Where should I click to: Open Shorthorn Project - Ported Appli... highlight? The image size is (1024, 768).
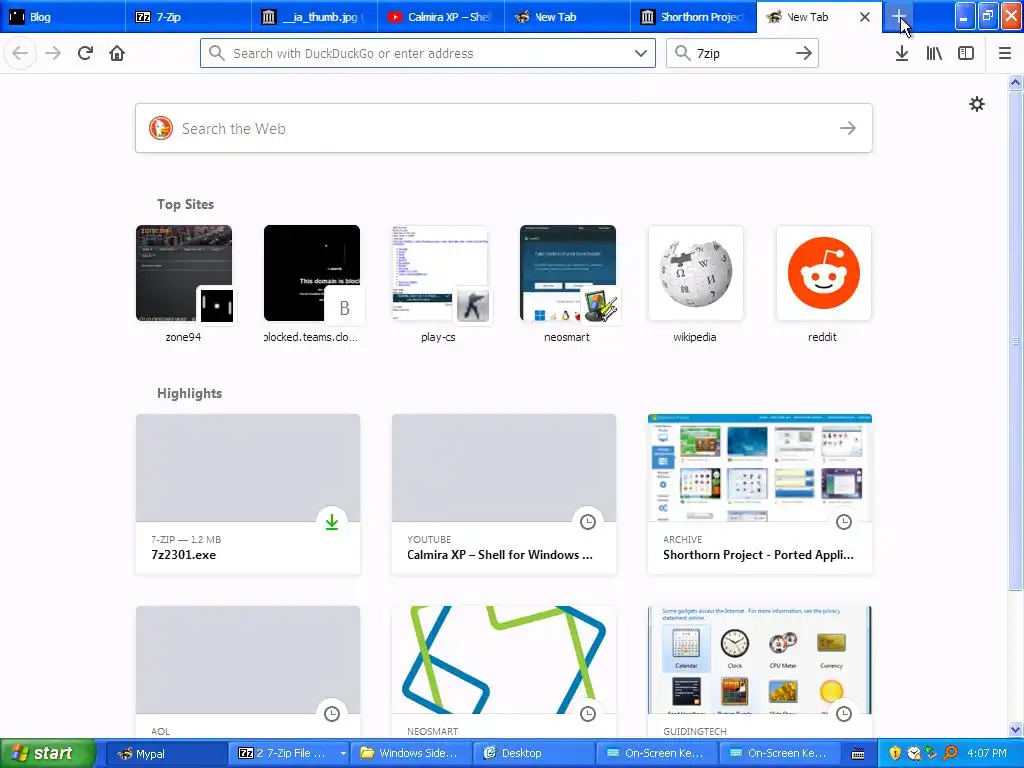(760, 494)
